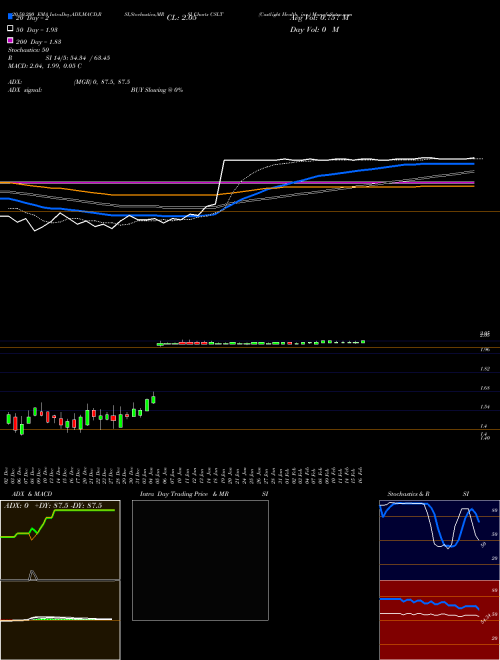Select the '50 Day = 1.93' legend text
The width and height of the screenshot is (500, 660).
pos(37,30)
